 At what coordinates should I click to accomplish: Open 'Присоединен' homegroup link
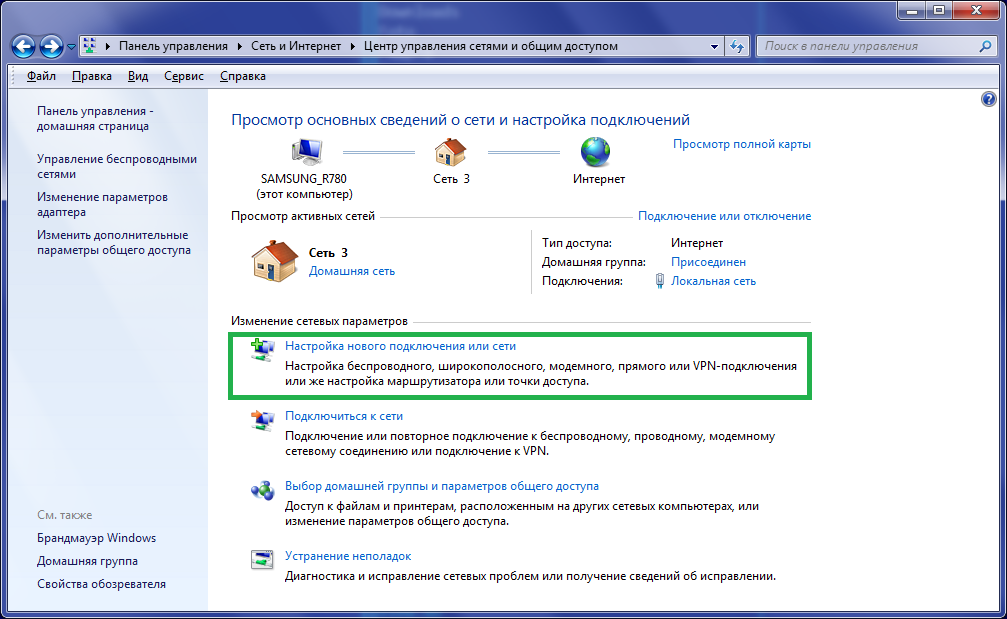coord(708,262)
